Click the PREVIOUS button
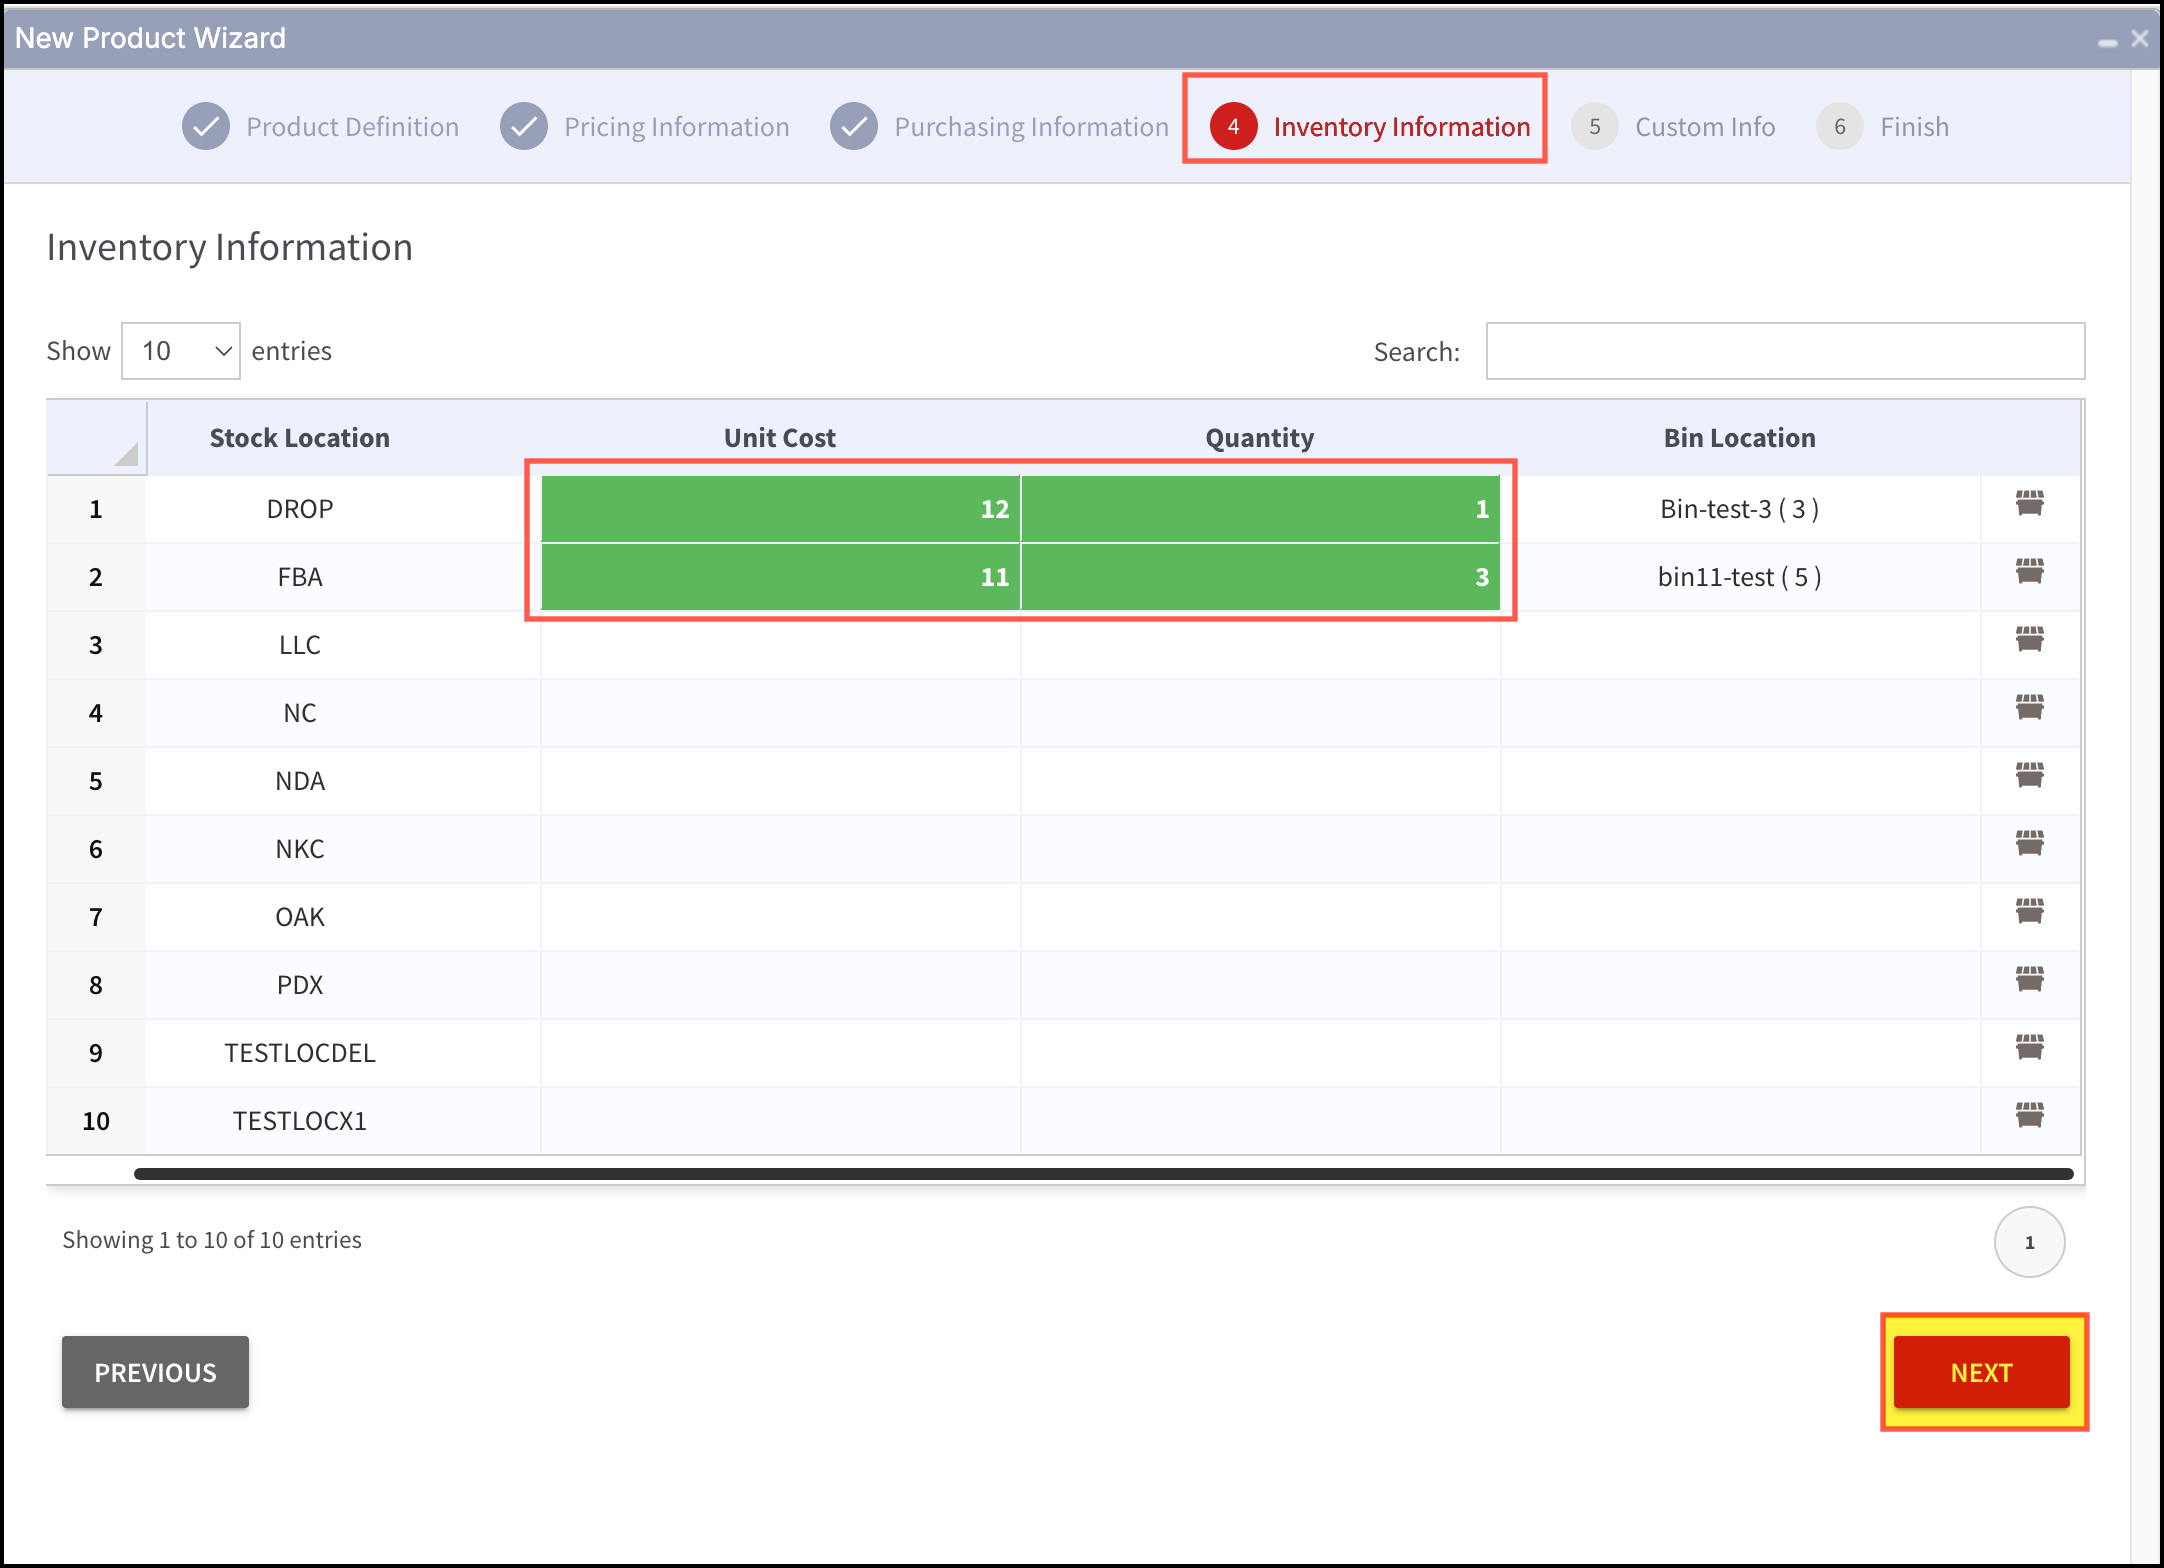 click(155, 1372)
